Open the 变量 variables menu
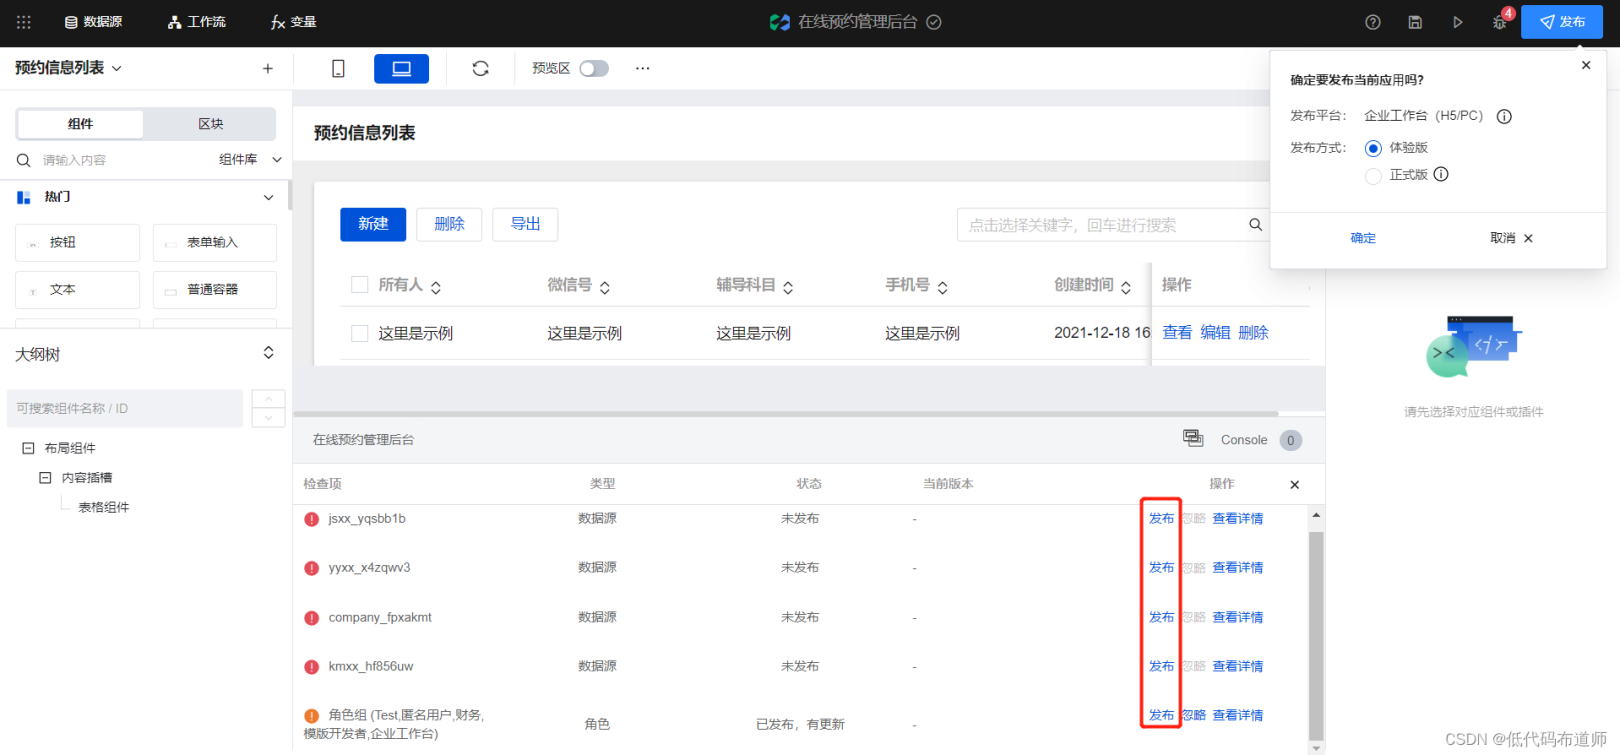The image size is (1620, 755). pyautogui.click(x=293, y=22)
